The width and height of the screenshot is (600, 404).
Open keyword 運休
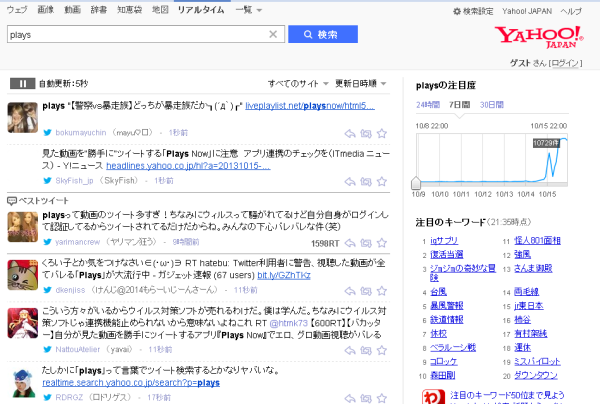tap(522, 348)
